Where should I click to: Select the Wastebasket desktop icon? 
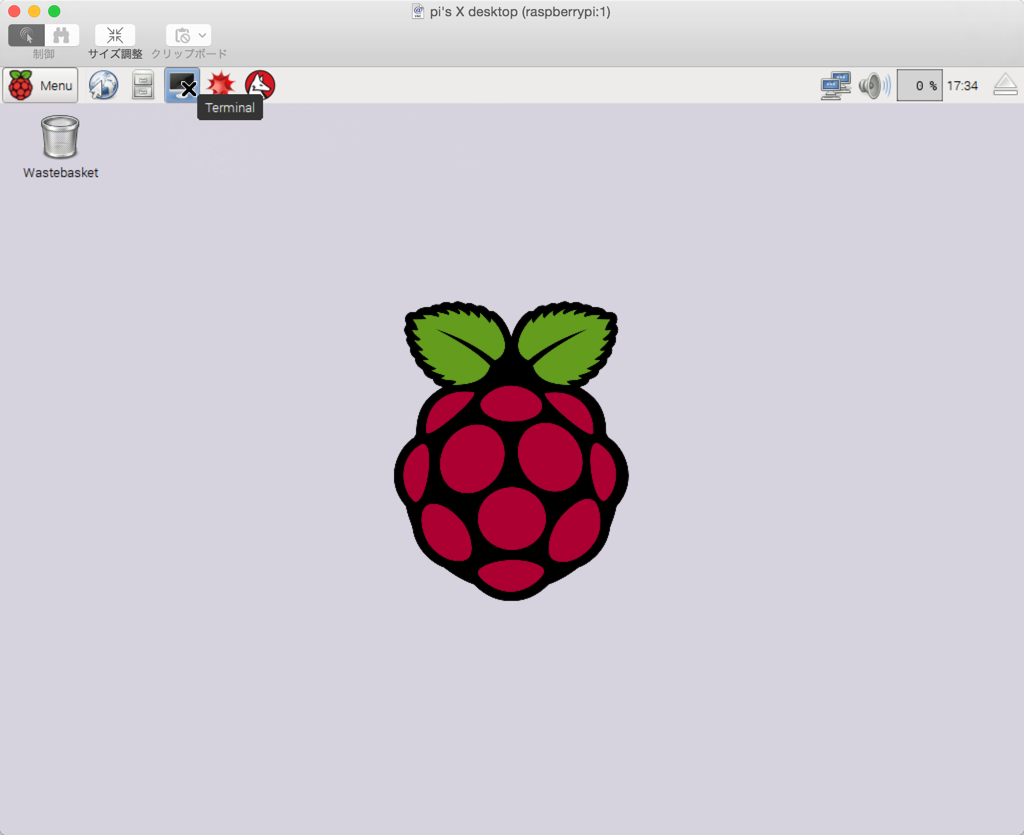tap(60, 147)
